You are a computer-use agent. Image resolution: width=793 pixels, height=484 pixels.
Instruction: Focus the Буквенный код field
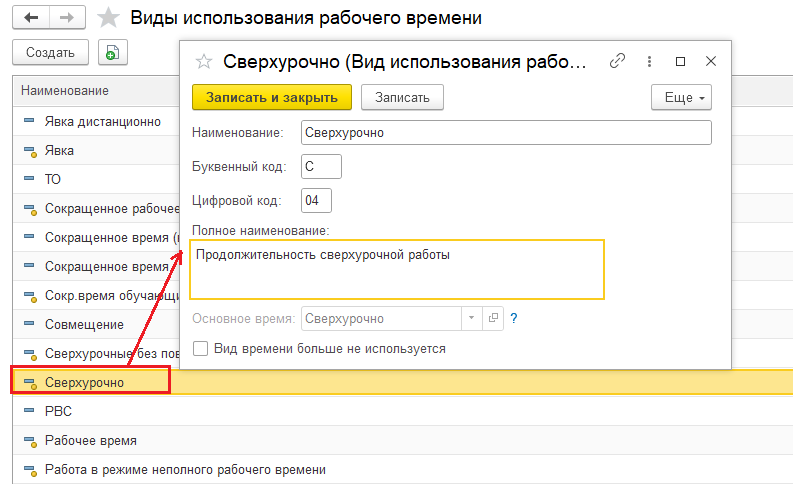pos(321,166)
